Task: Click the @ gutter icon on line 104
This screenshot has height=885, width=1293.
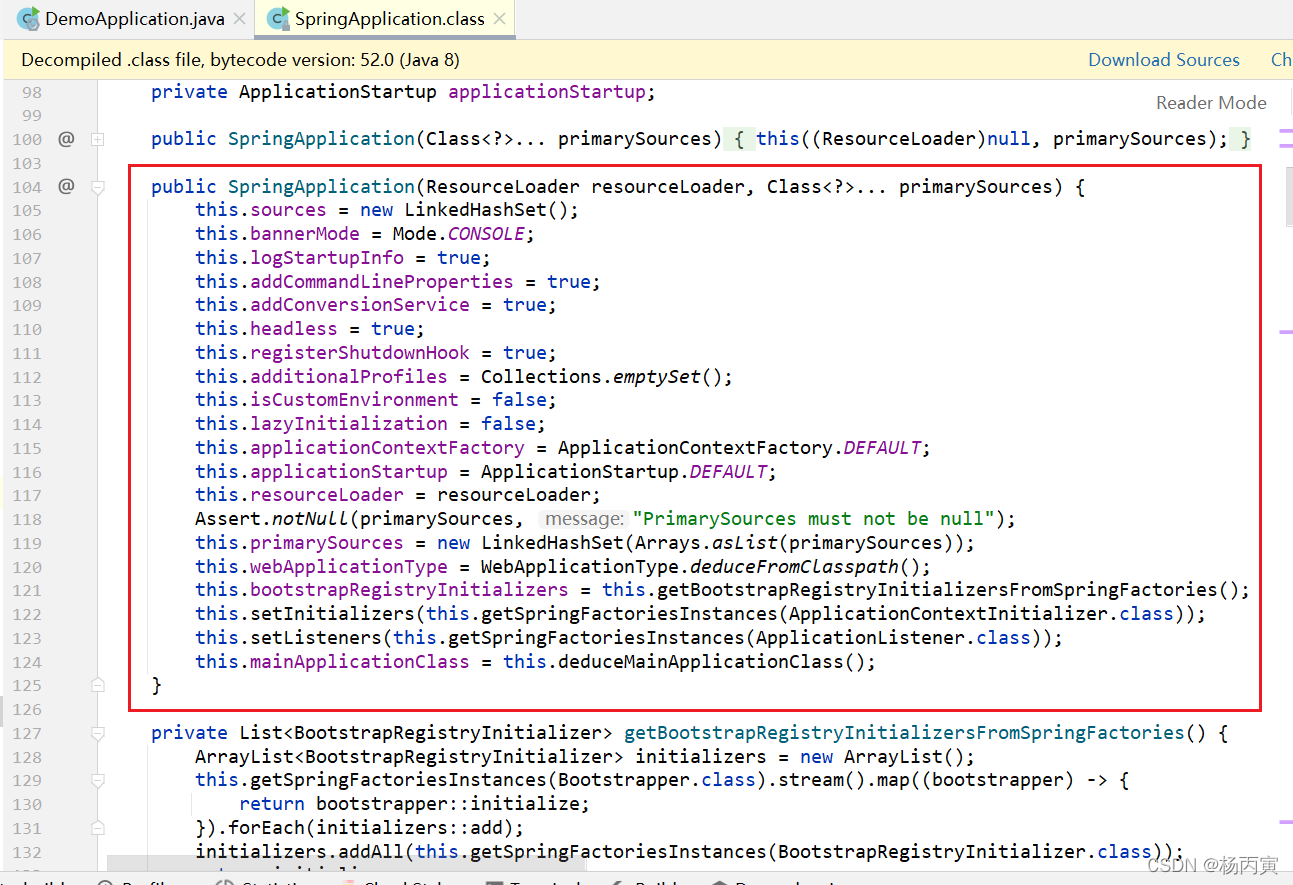Action: pos(66,186)
